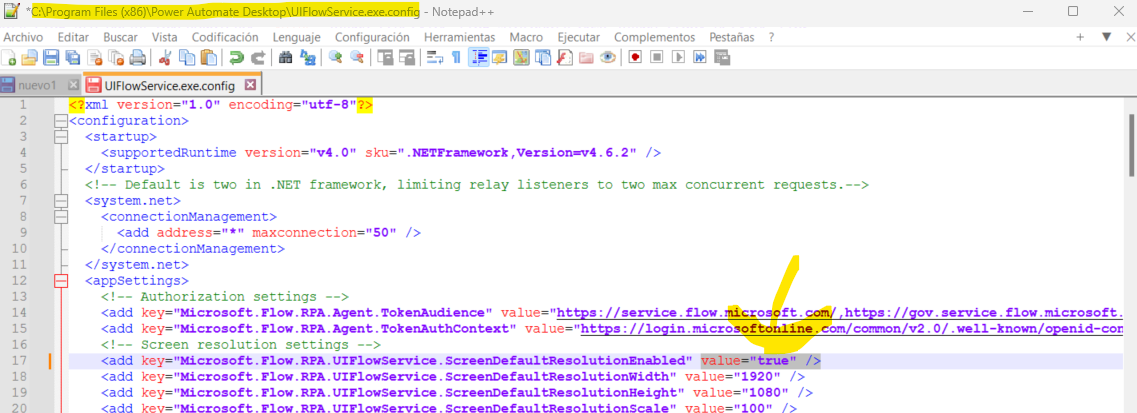This screenshot has height=413, width=1137.
Task: Click the Close All documents toolbar icon
Action: click(x=116, y=58)
